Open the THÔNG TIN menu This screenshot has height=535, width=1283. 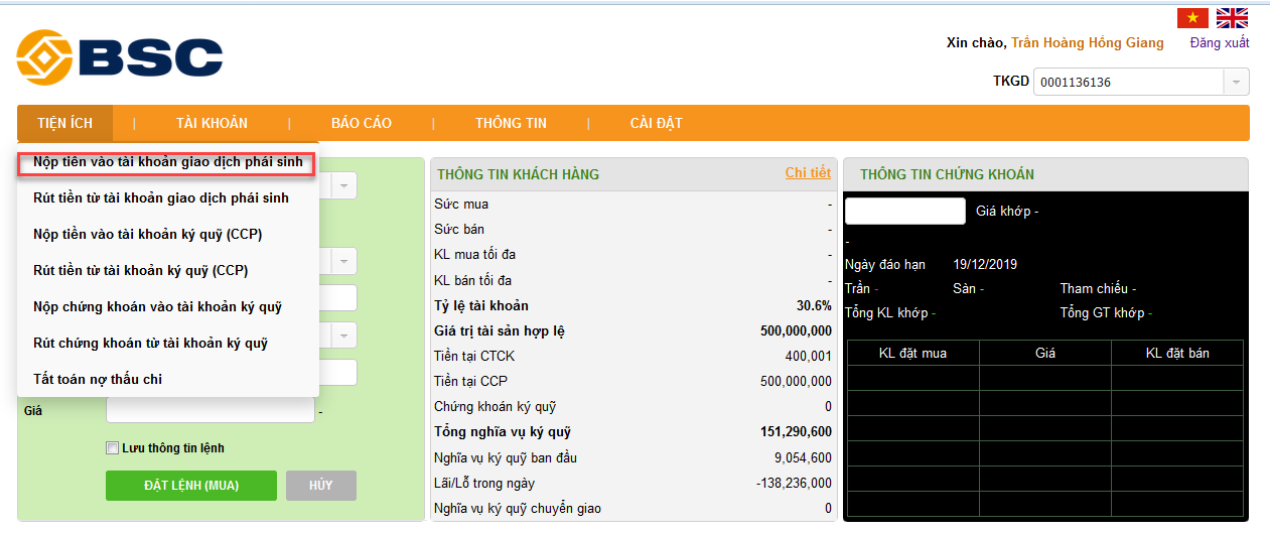point(511,123)
